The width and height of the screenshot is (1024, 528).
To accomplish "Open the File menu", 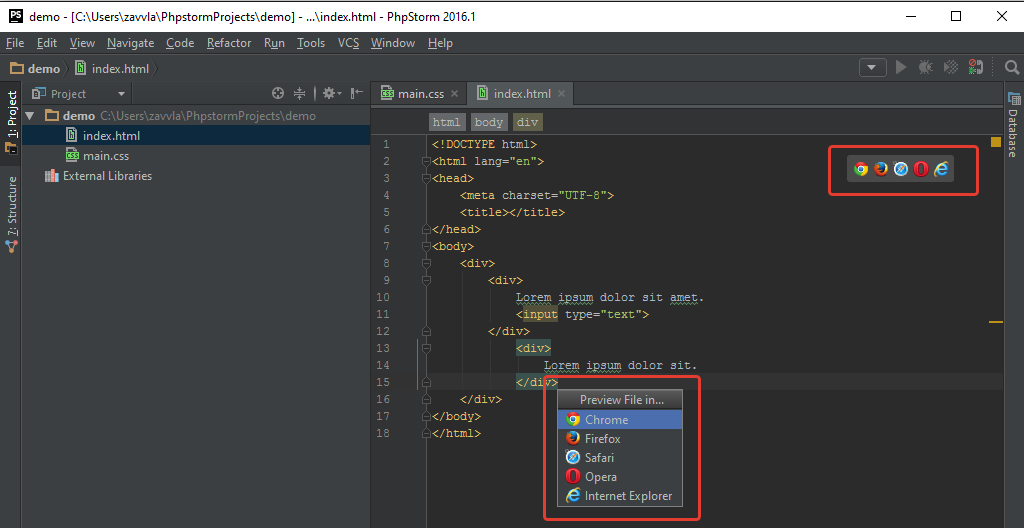I will [x=14, y=43].
